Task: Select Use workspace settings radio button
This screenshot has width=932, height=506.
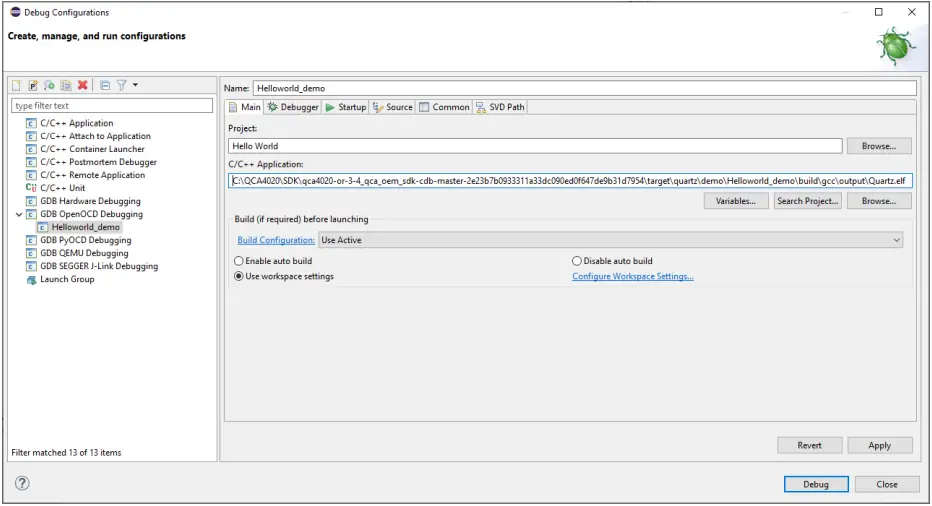Action: (x=239, y=276)
